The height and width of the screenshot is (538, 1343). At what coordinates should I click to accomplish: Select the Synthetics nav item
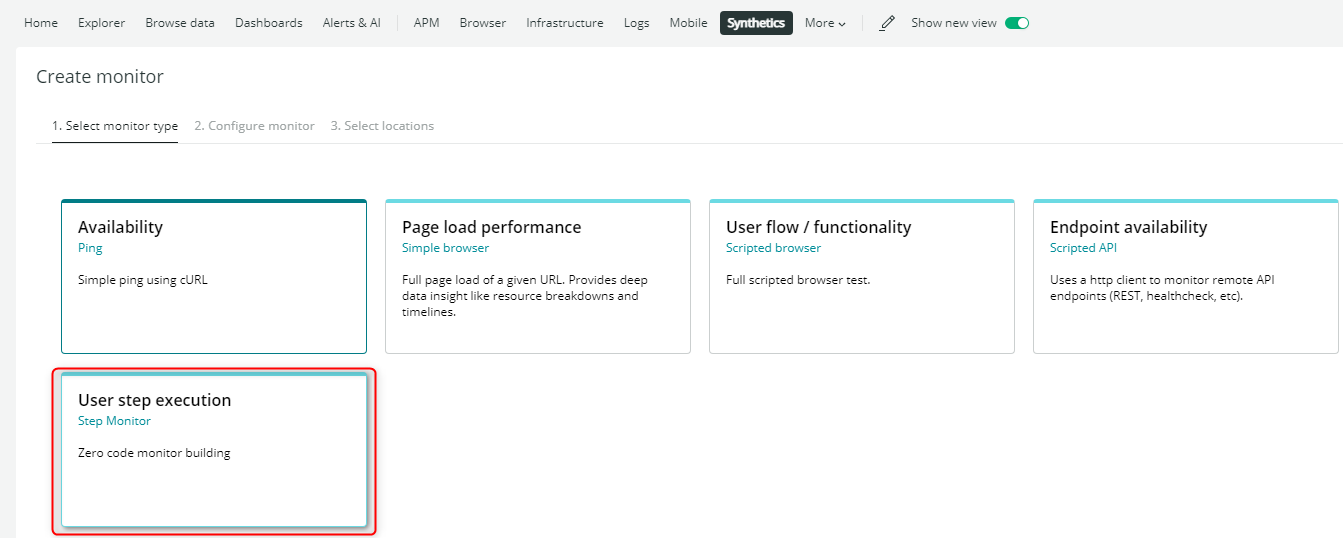[x=756, y=23]
